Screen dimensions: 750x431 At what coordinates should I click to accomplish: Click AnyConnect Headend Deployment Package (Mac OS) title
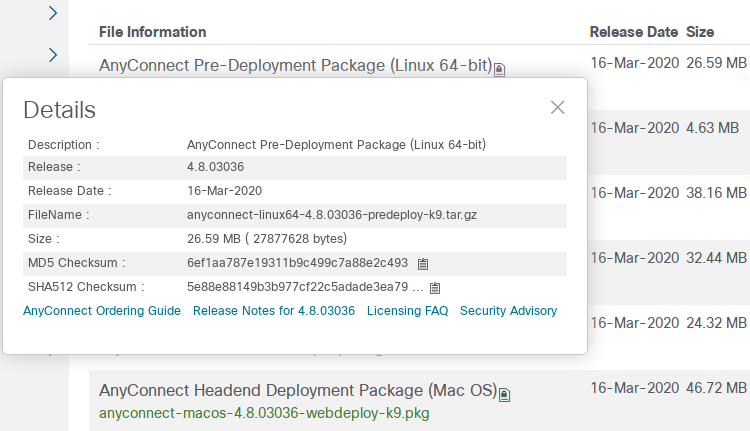(298, 390)
